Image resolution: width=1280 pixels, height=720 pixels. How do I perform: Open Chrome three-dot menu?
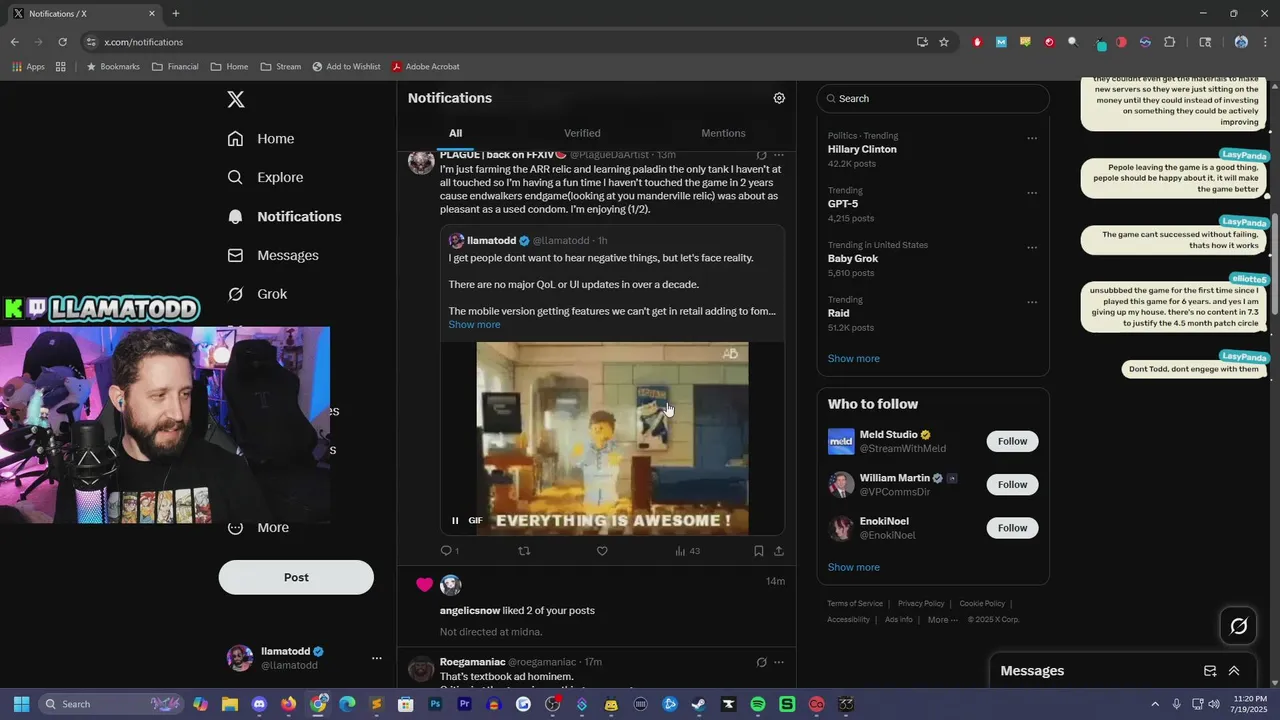(1266, 42)
